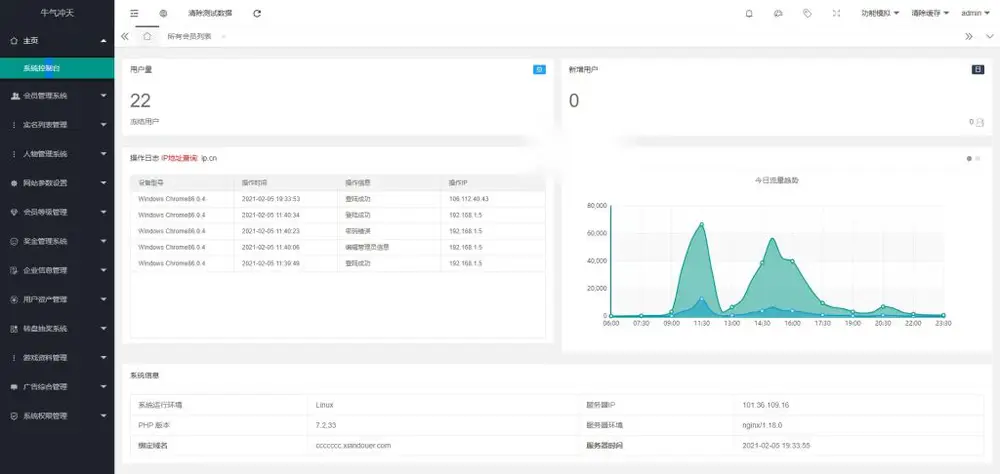The image size is (1000, 474).
Task: Click the 操作时间 column header
Action: pyautogui.click(x=254, y=182)
